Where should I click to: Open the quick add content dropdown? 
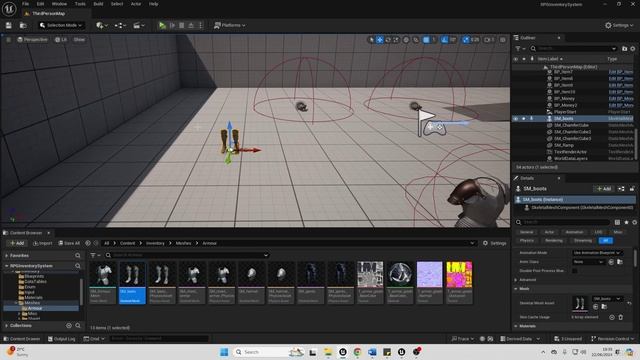coord(102,25)
